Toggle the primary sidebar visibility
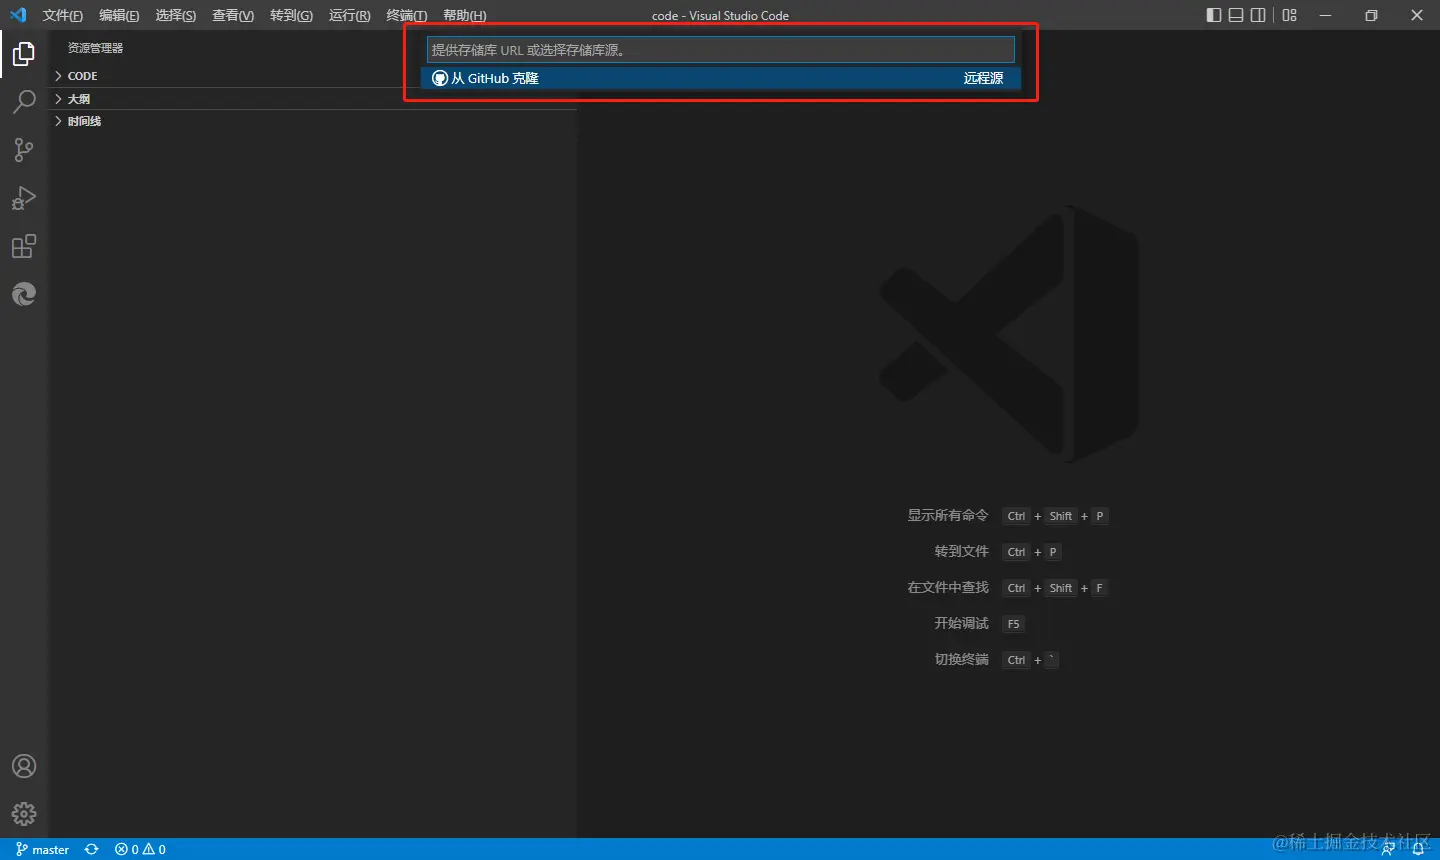The height and width of the screenshot is (860, 1440). [1213, 15]
